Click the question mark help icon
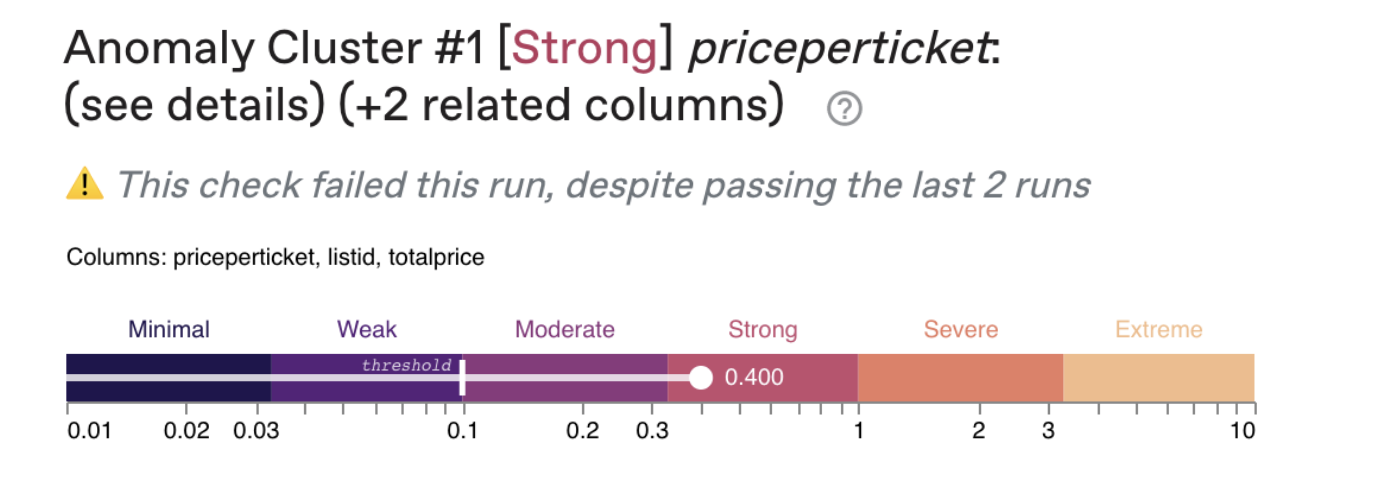 click(845, 109)
